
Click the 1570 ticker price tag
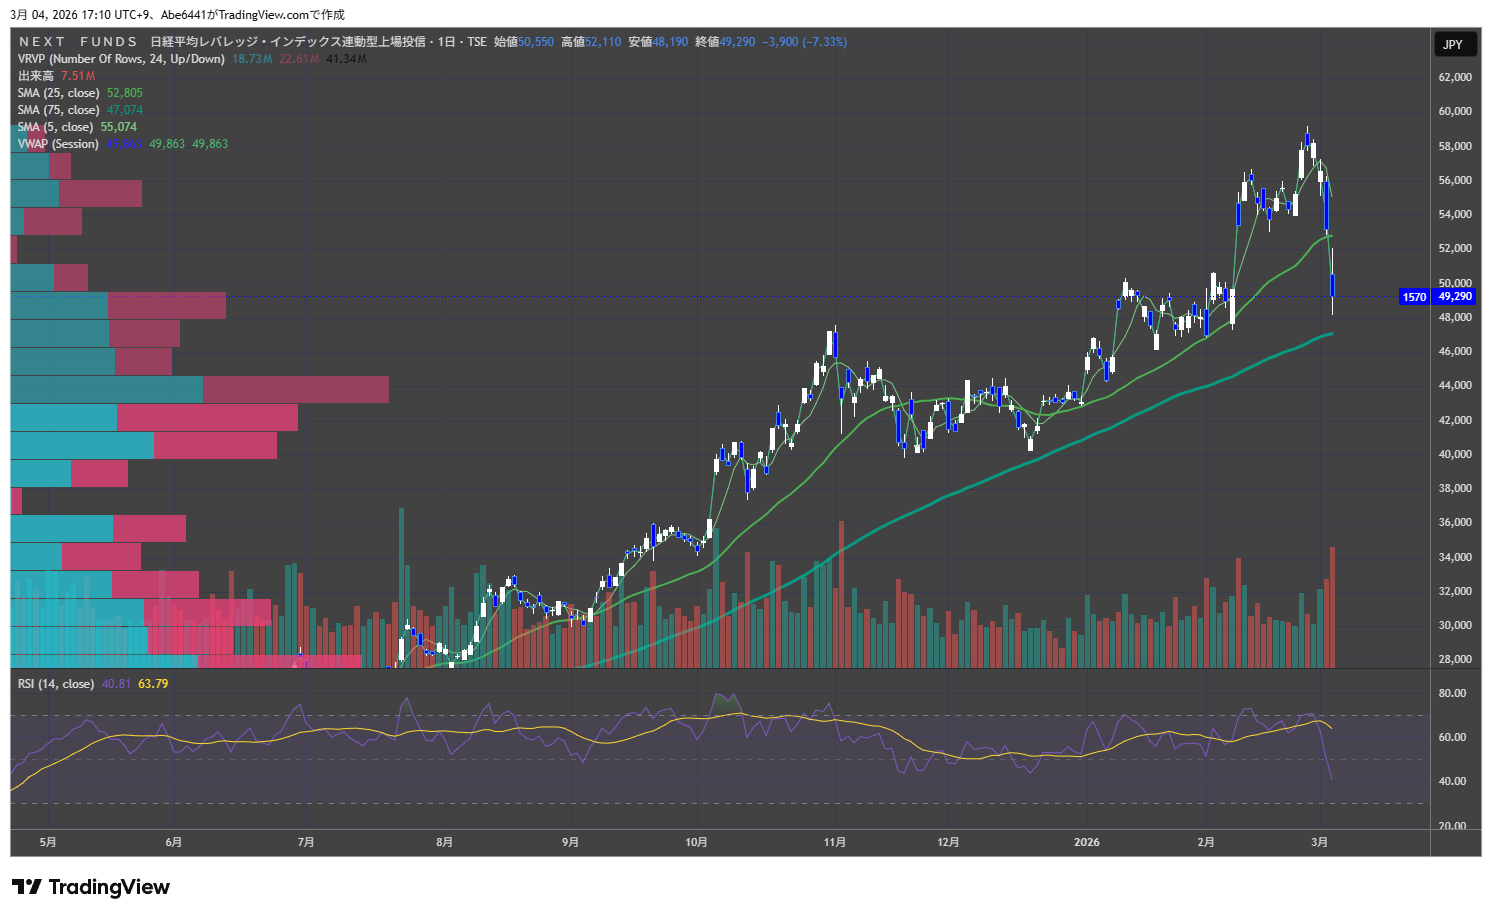point(1414,297)
